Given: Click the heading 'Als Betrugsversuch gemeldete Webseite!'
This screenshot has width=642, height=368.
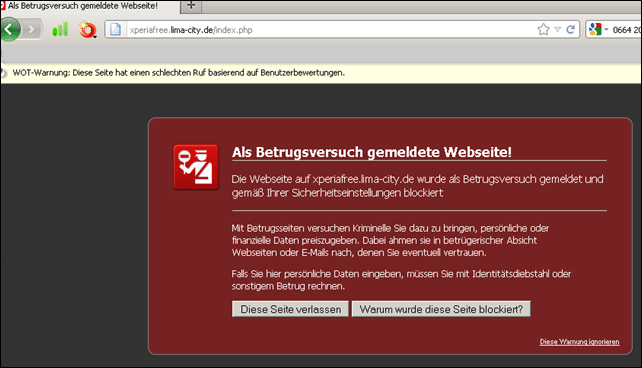Looking at the screenshot, I should click(371, 152).
